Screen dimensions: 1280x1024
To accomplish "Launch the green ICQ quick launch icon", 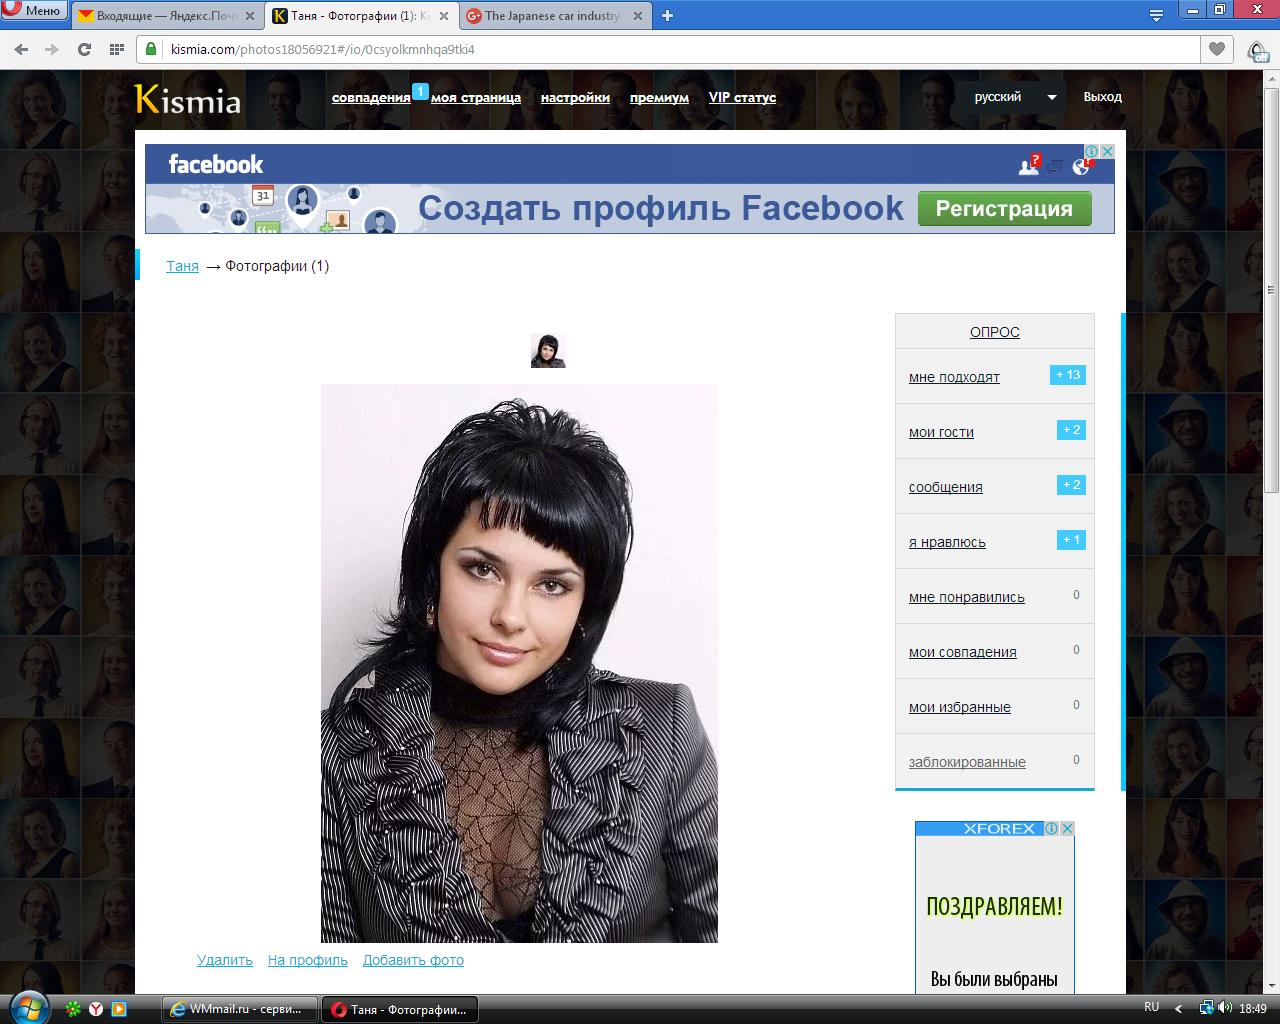I will click(74, 1009).
